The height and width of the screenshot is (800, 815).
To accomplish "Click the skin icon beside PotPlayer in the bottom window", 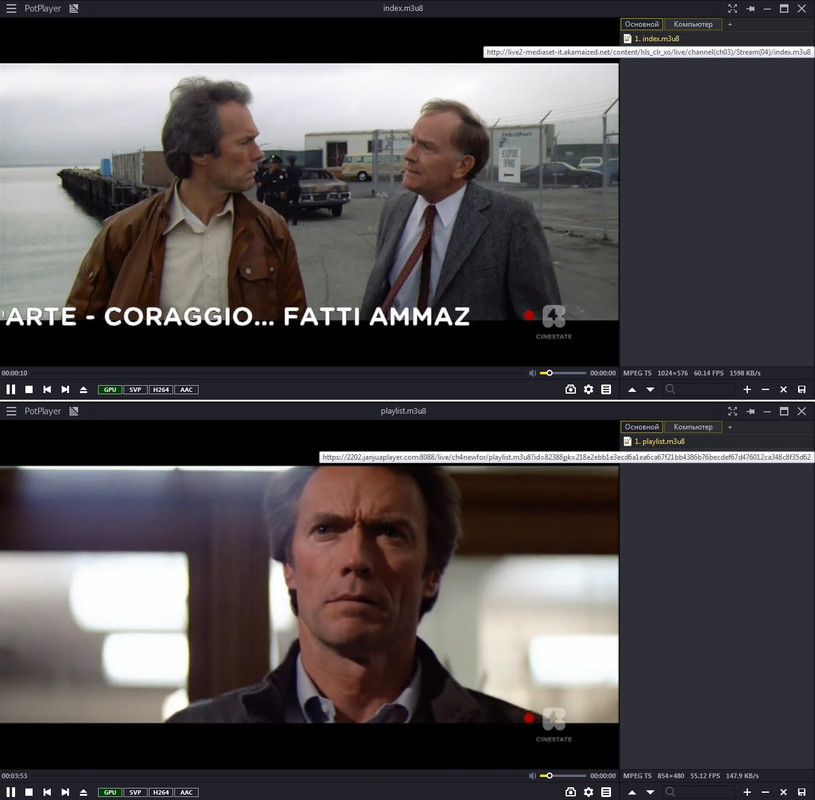I will [74, 411].
